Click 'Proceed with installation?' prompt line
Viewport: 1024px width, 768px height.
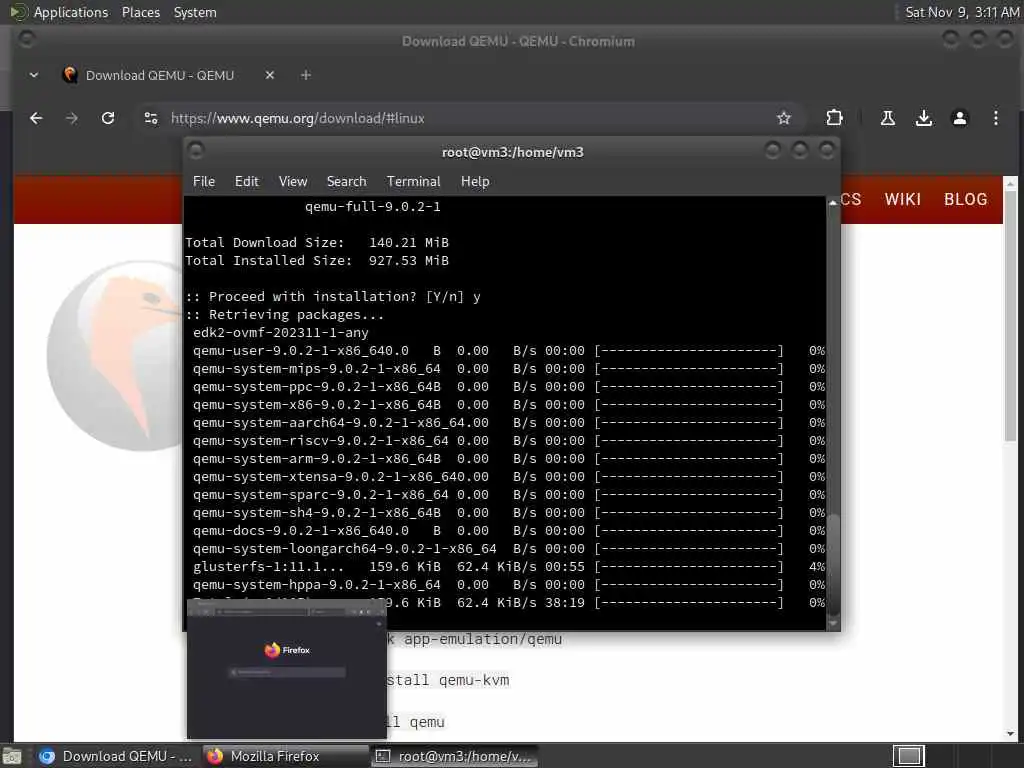(333, 296)
